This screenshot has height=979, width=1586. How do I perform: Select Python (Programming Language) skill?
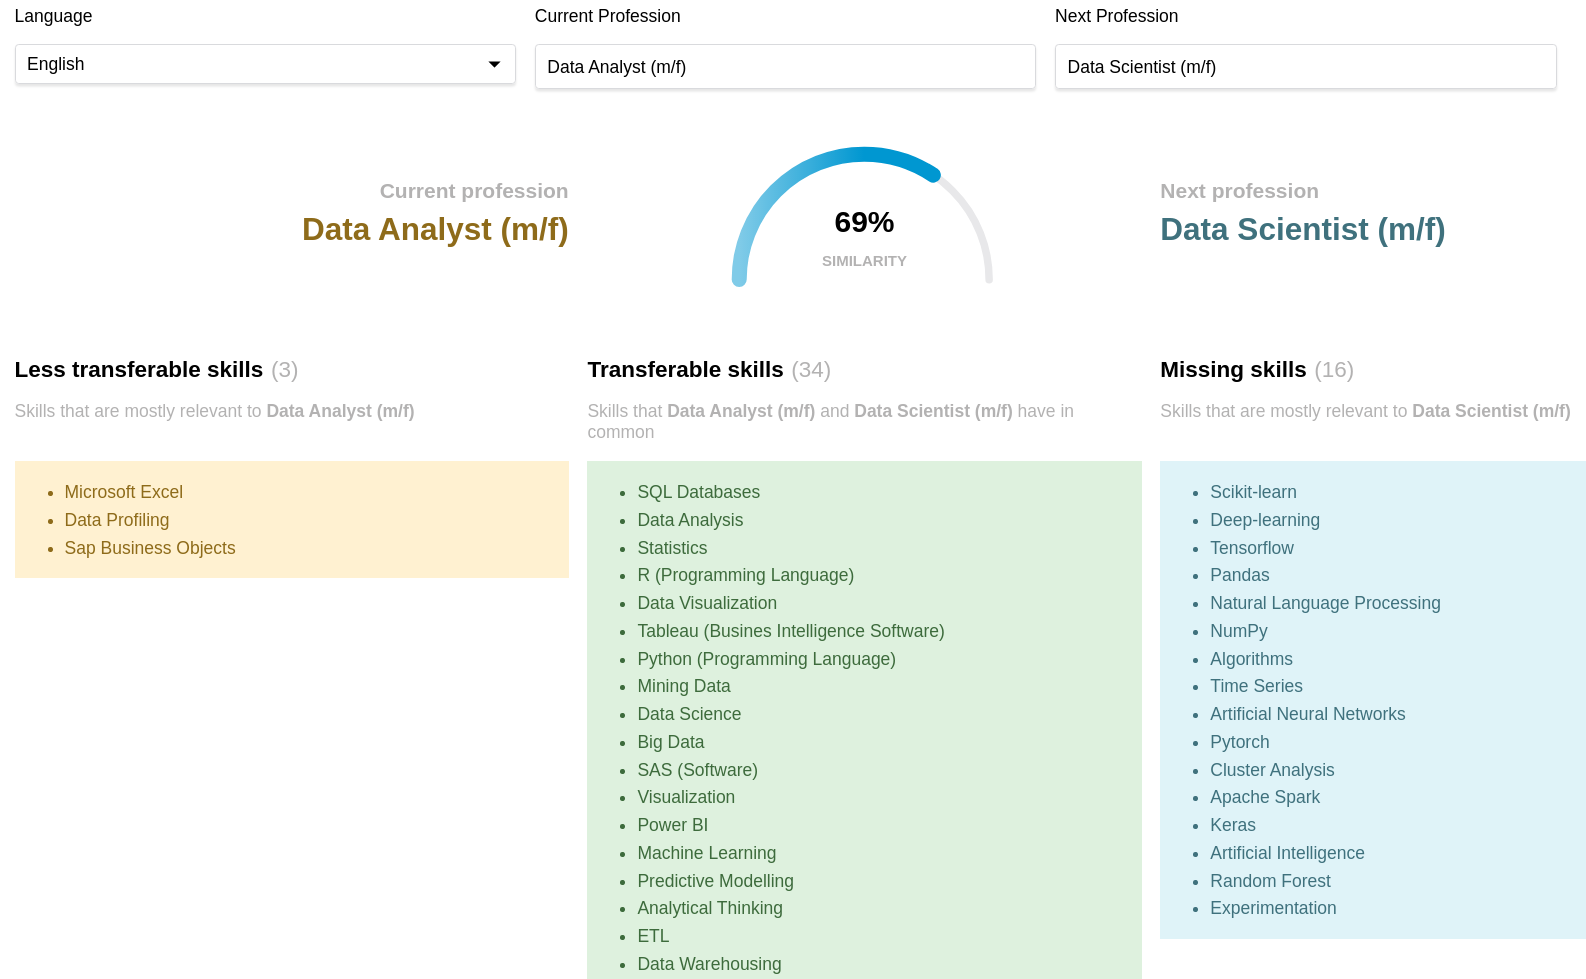(x=766, y=659)
